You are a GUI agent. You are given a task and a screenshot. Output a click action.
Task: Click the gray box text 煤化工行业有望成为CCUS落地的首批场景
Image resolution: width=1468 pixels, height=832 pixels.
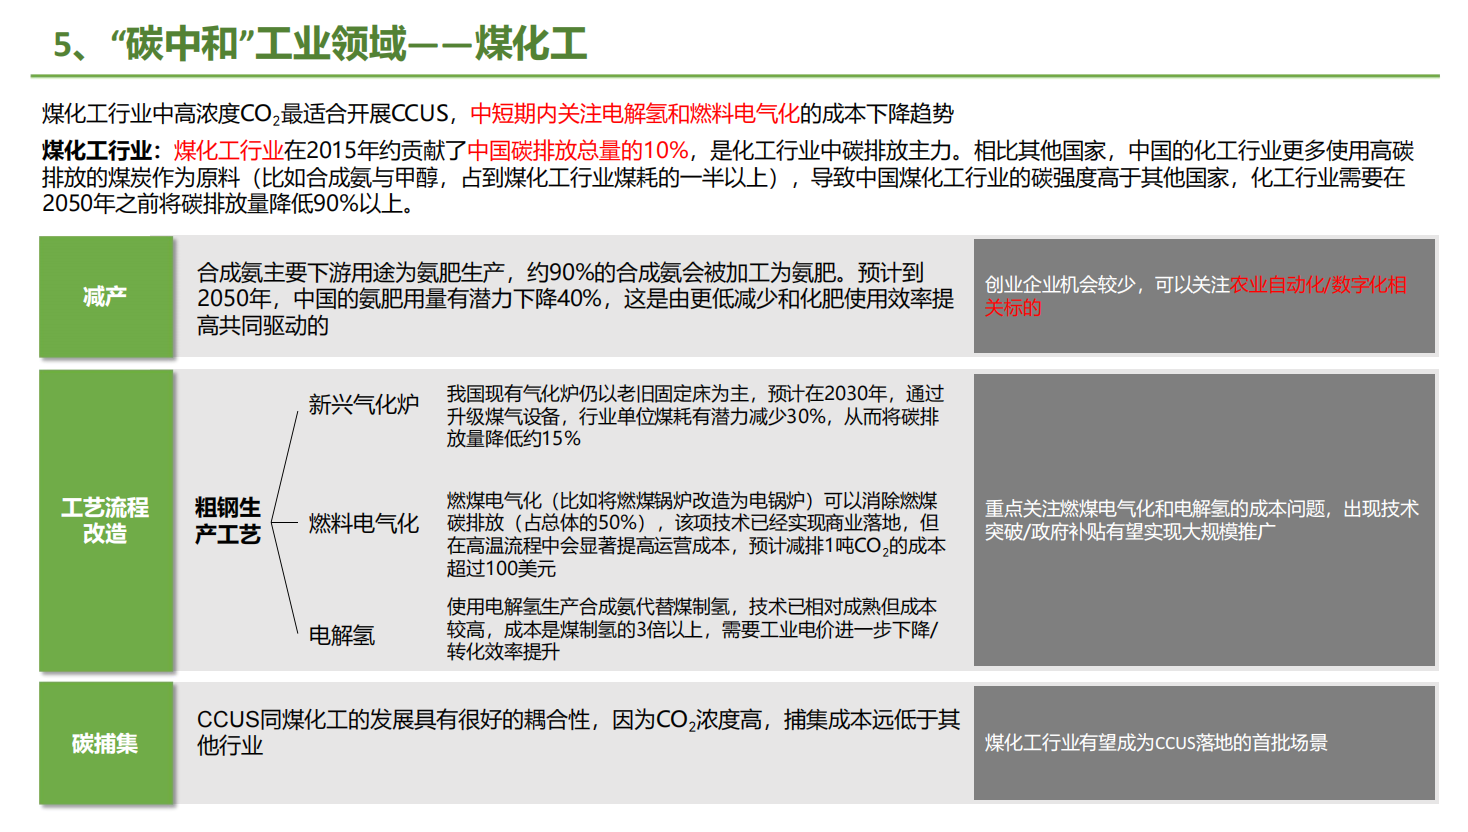[1156, 743]
